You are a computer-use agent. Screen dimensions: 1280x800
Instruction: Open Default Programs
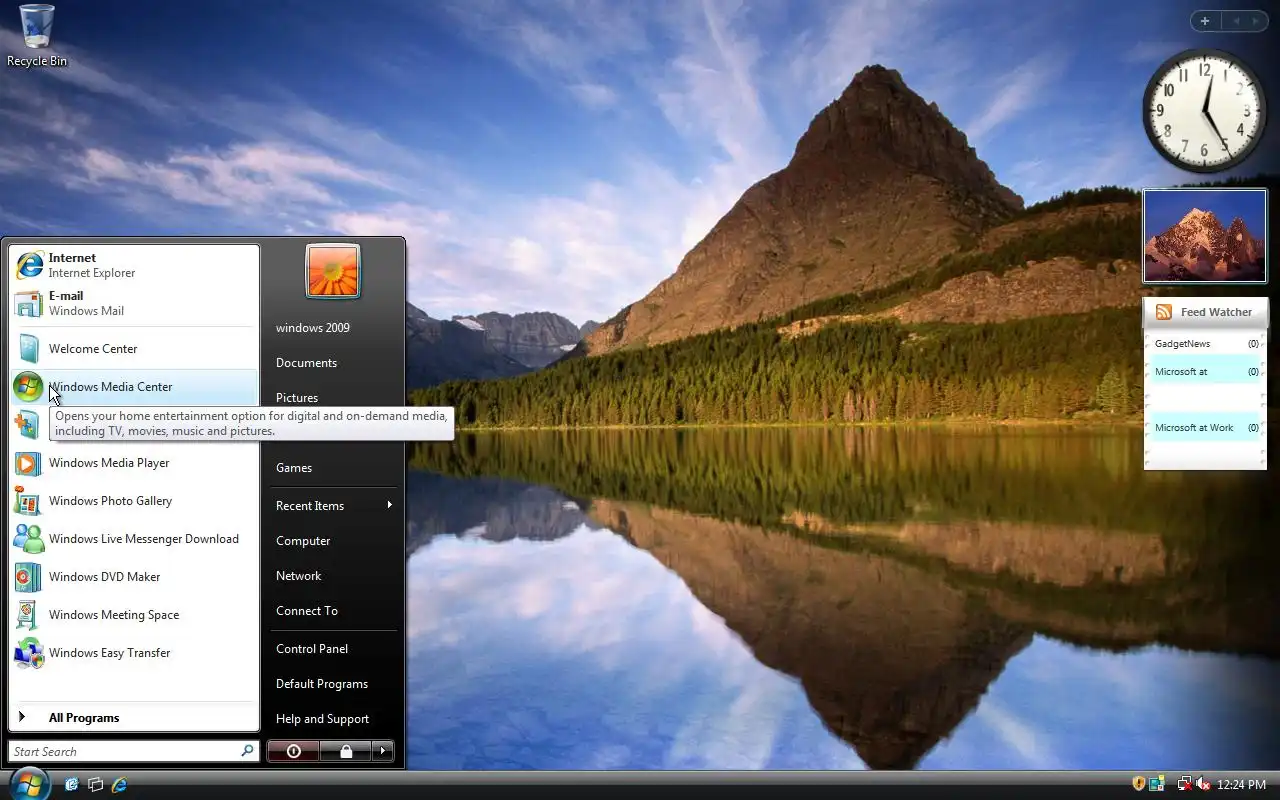(333, 684)
